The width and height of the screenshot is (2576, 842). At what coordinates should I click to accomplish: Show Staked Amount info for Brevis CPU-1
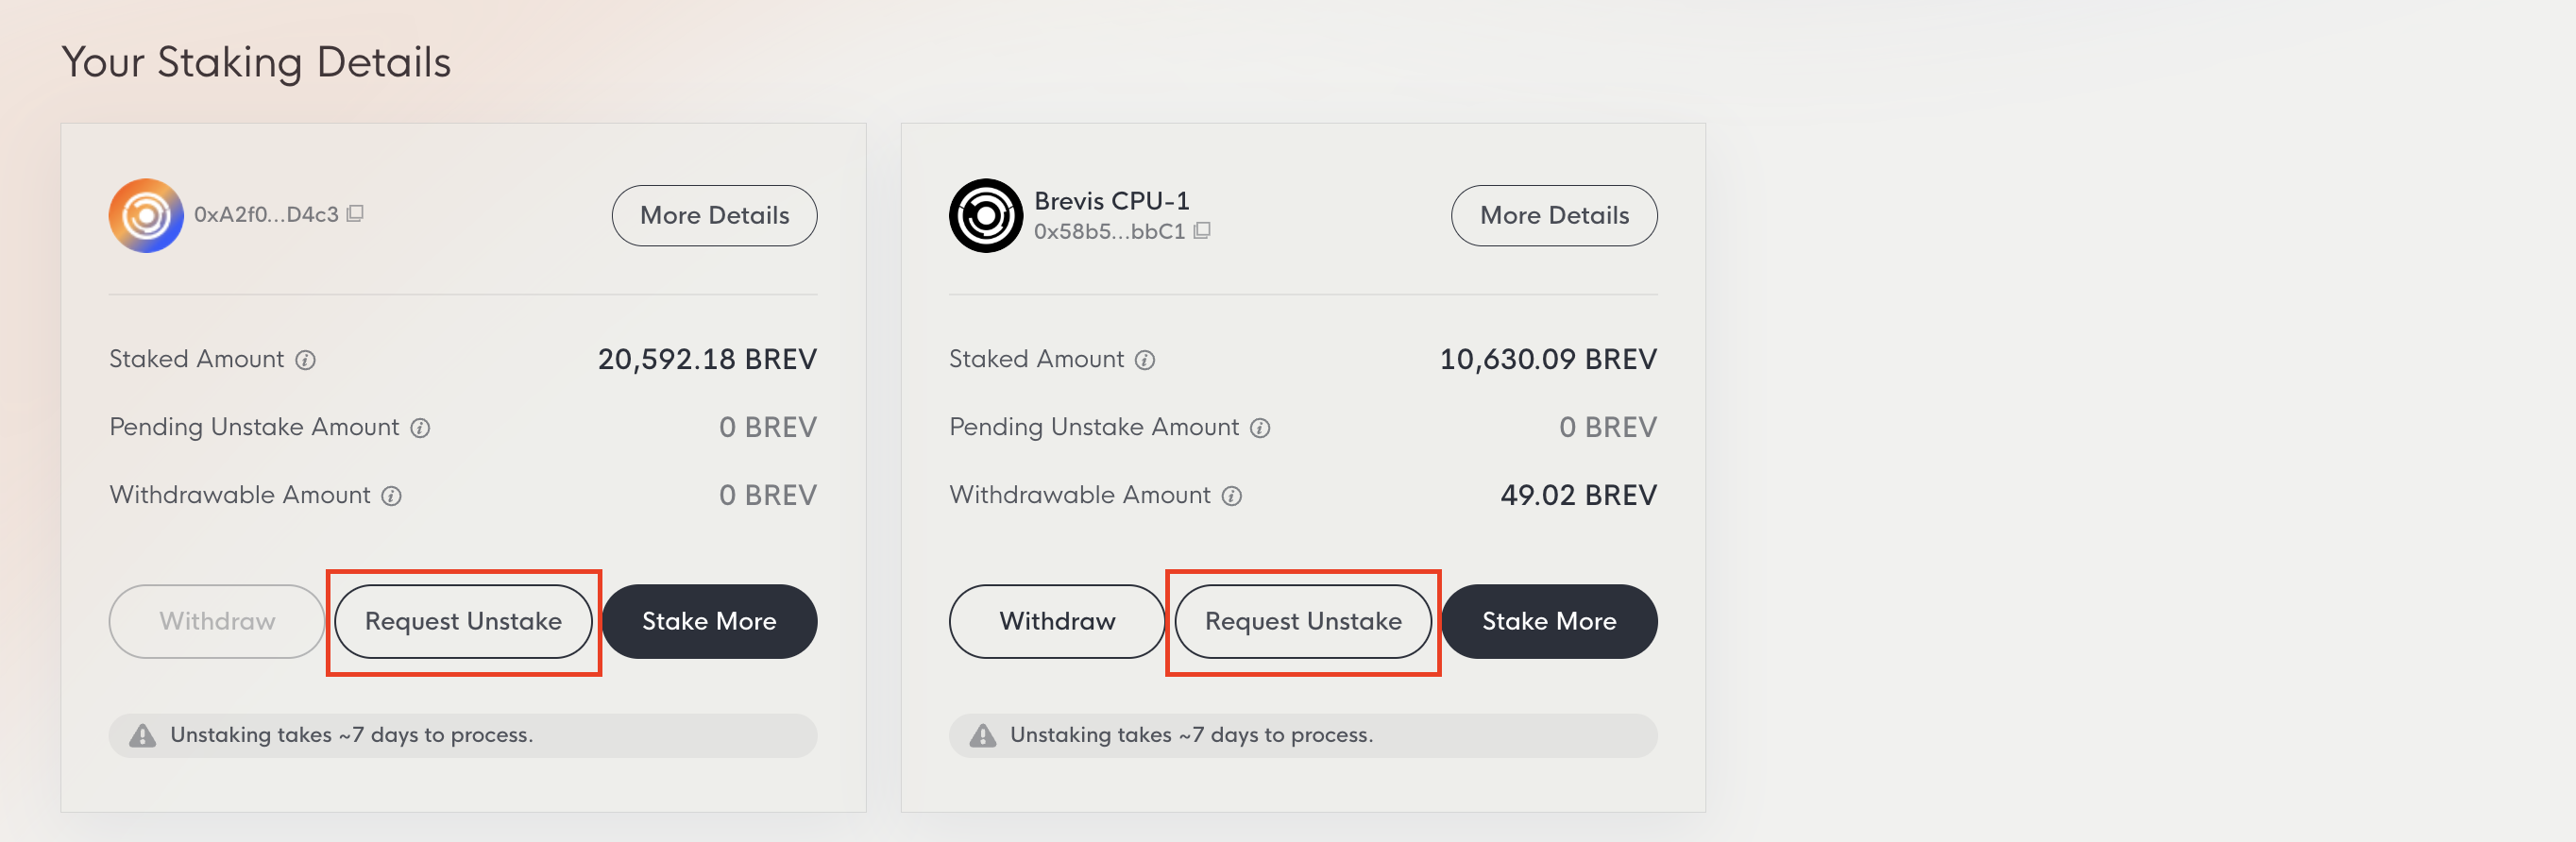click(x=1145, y=360)
